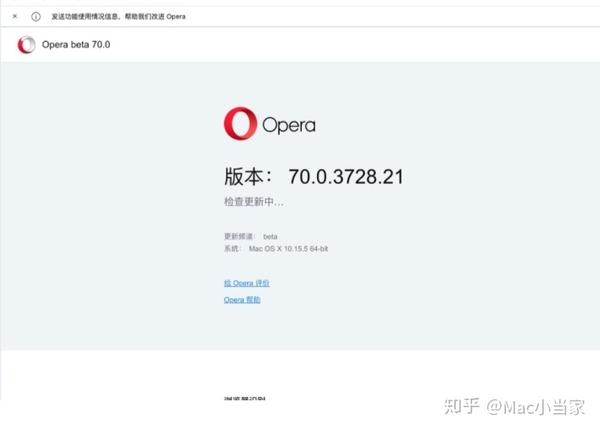This screenshot has width=600, height=431.
Task: Click the checking for updates status text
Action: 254,202
